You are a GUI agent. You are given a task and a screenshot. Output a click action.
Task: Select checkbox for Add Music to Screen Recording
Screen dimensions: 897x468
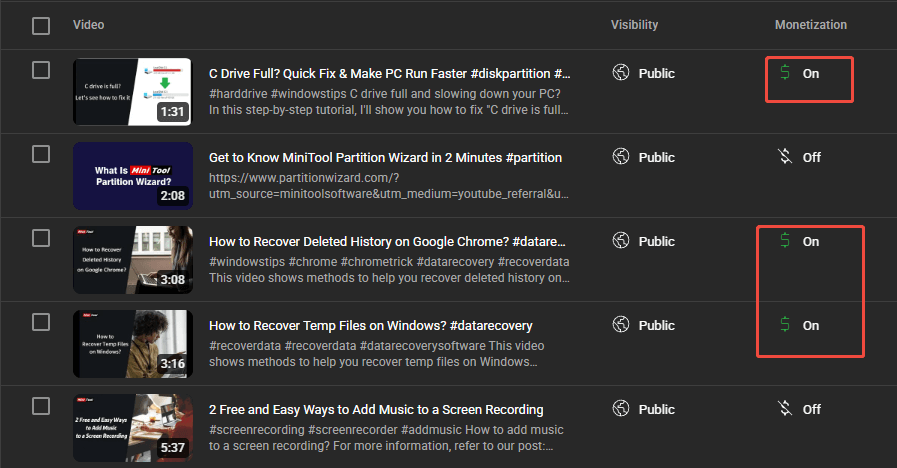pyautogui.click(x=41, y=406)
